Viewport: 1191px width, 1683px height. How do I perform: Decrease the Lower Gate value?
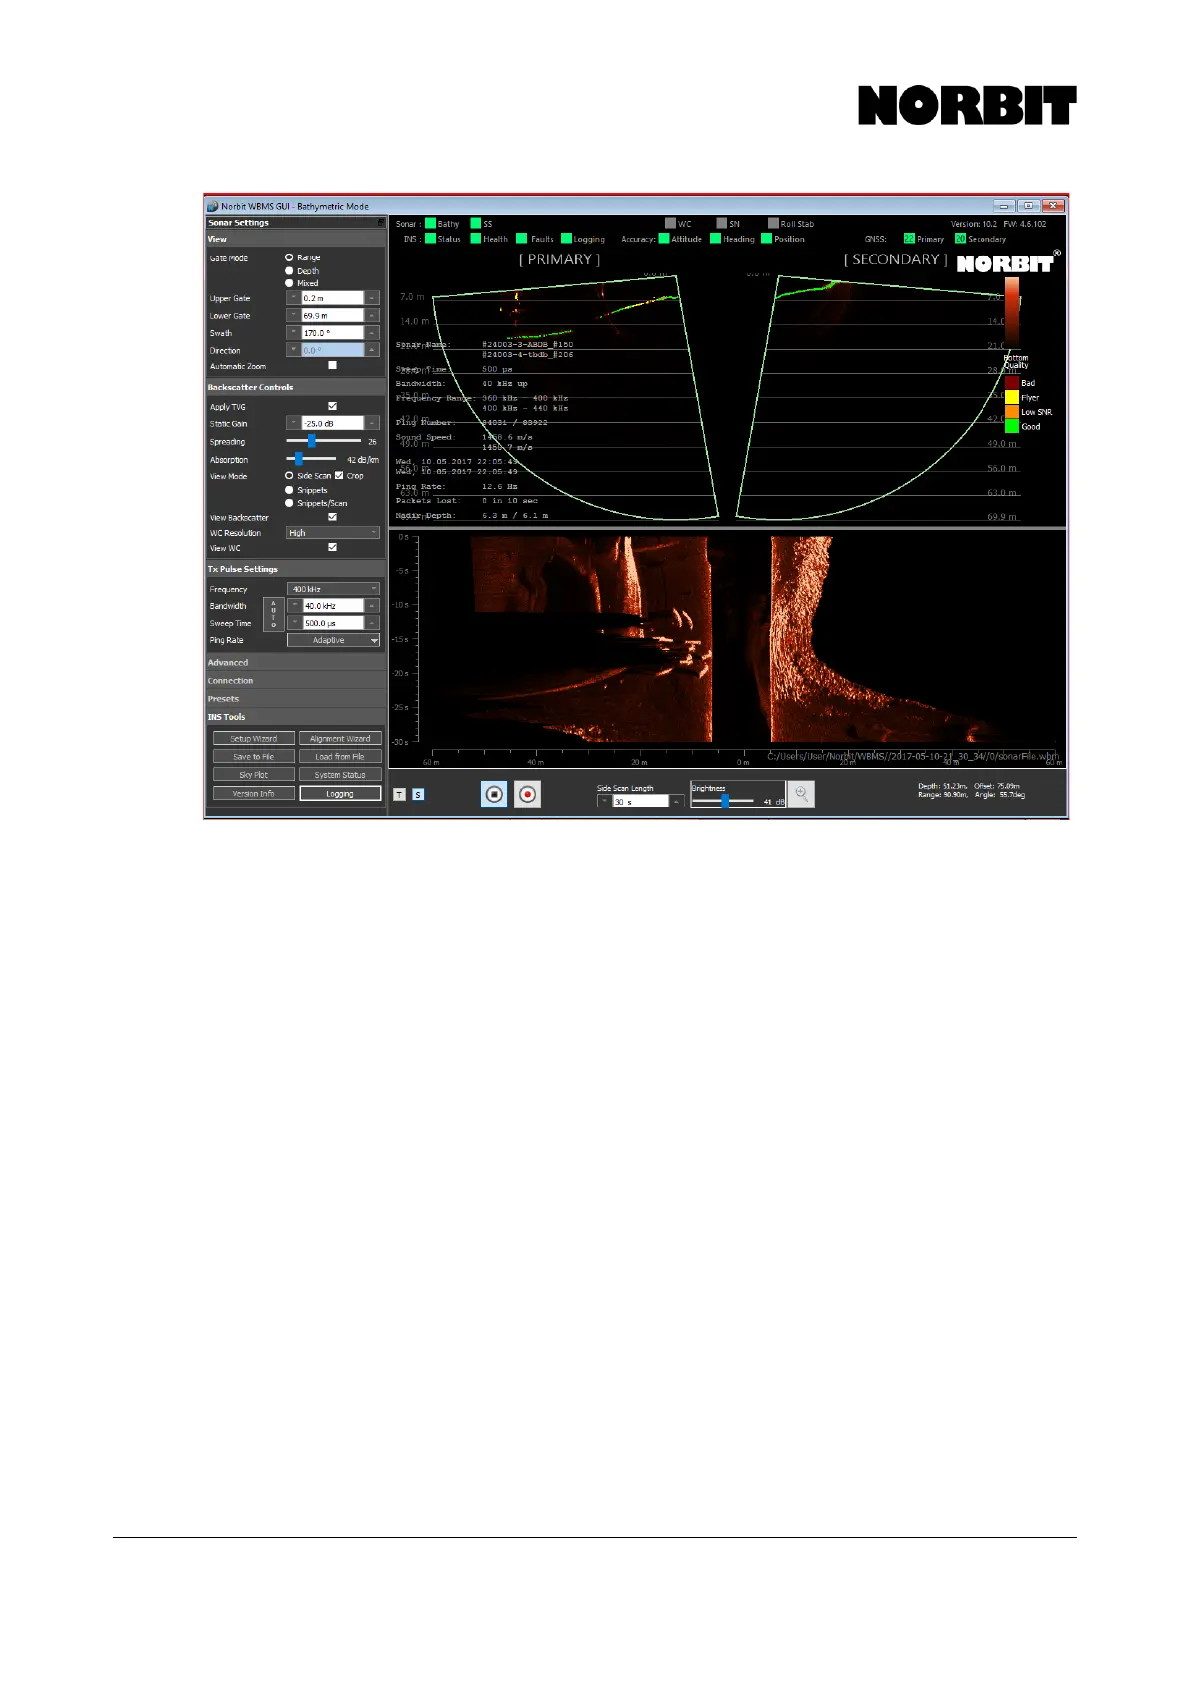click(294, 315)
